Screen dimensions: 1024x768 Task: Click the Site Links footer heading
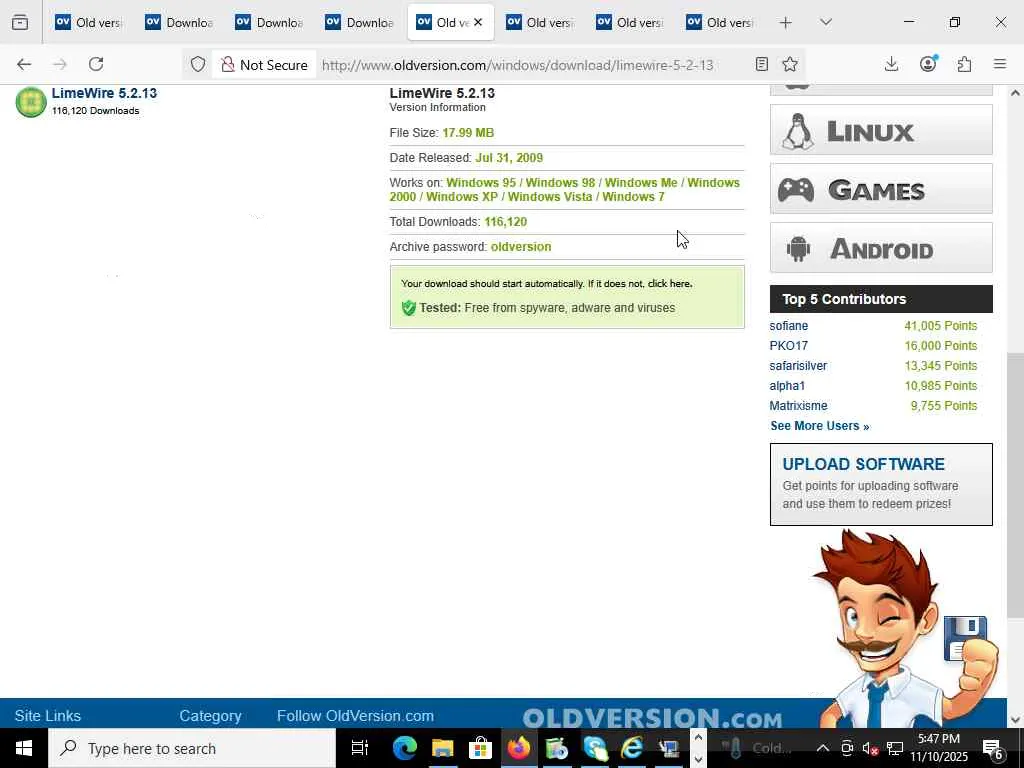48,716
